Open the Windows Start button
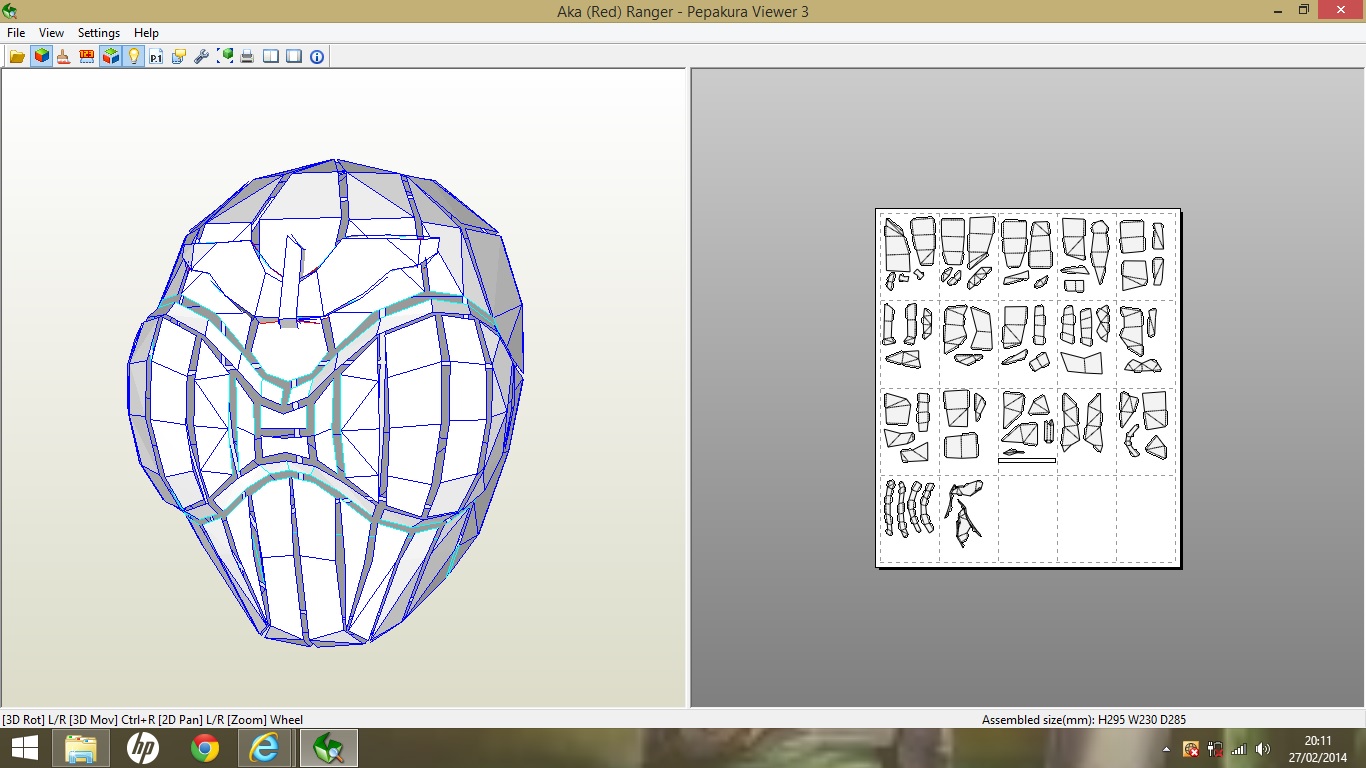The image size is (1366, 768). [x=25, y=748]
